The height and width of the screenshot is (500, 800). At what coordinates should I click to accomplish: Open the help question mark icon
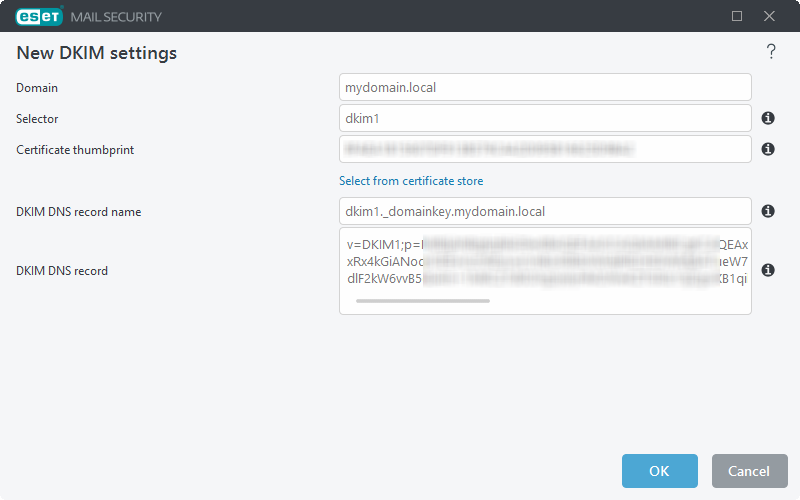point(771,52)
